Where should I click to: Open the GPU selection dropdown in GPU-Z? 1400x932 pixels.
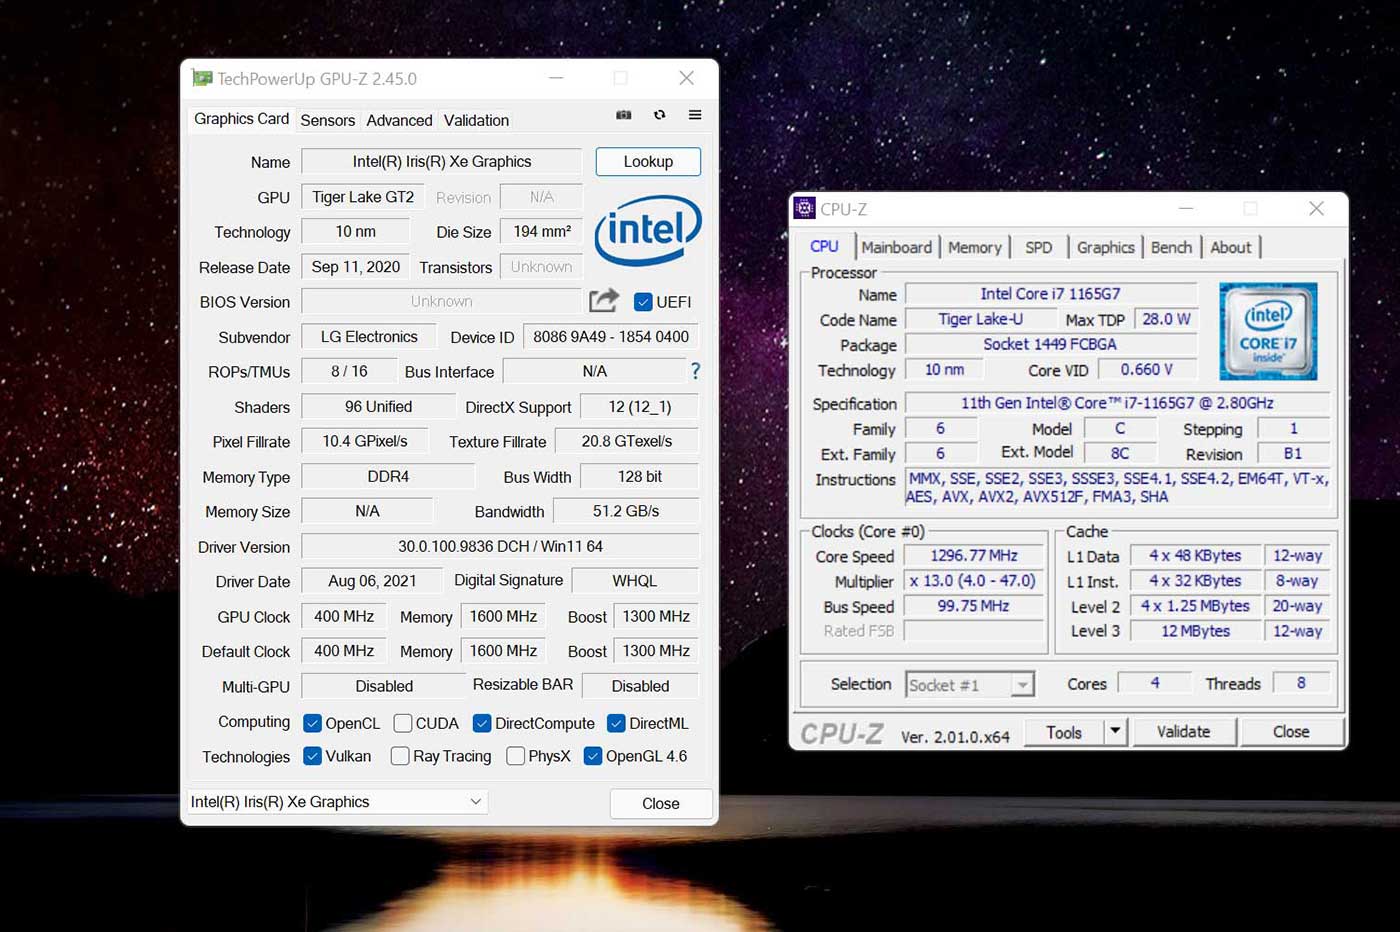pyautogui.click(x=338, y=802)
